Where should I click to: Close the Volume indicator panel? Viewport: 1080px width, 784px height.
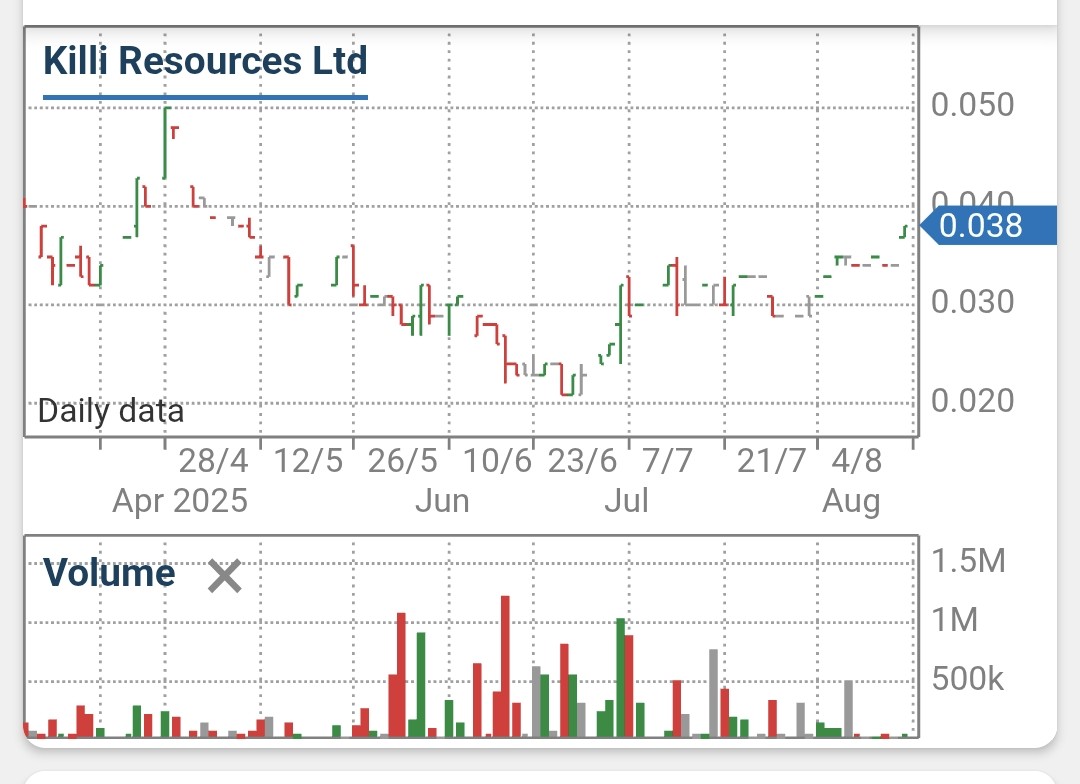click(x=222, y=576)
